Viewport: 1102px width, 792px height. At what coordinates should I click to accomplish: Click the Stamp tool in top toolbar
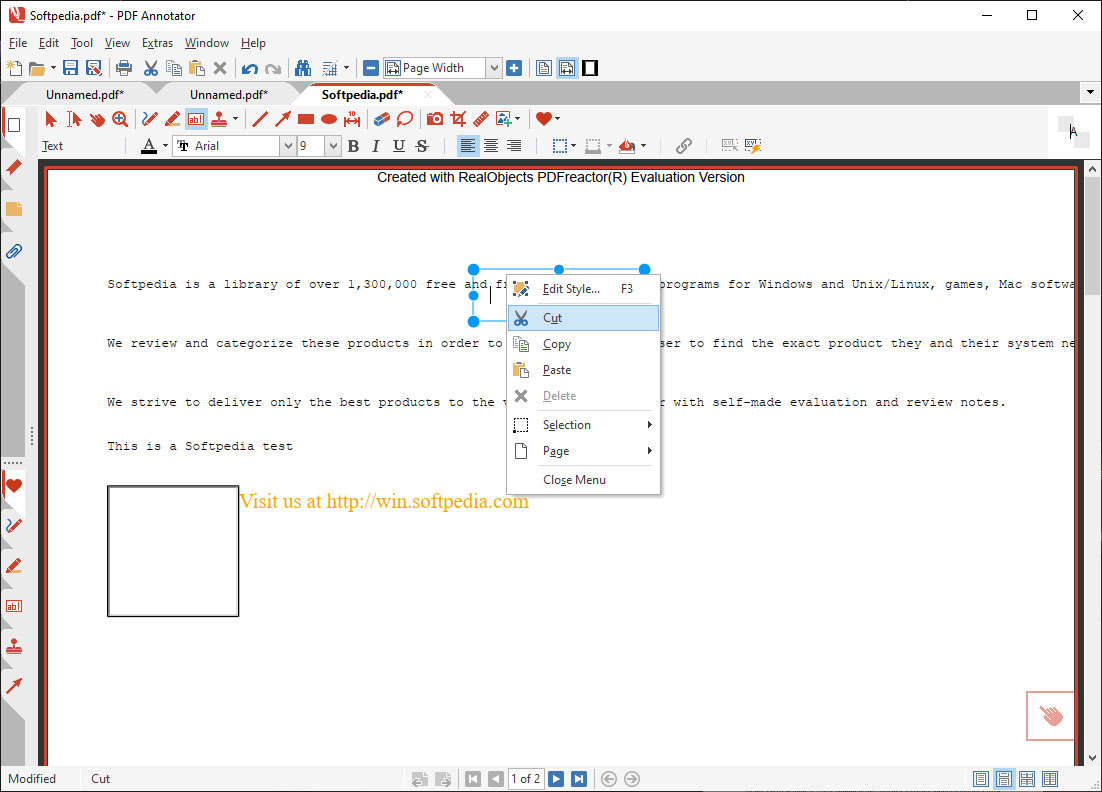219,119
